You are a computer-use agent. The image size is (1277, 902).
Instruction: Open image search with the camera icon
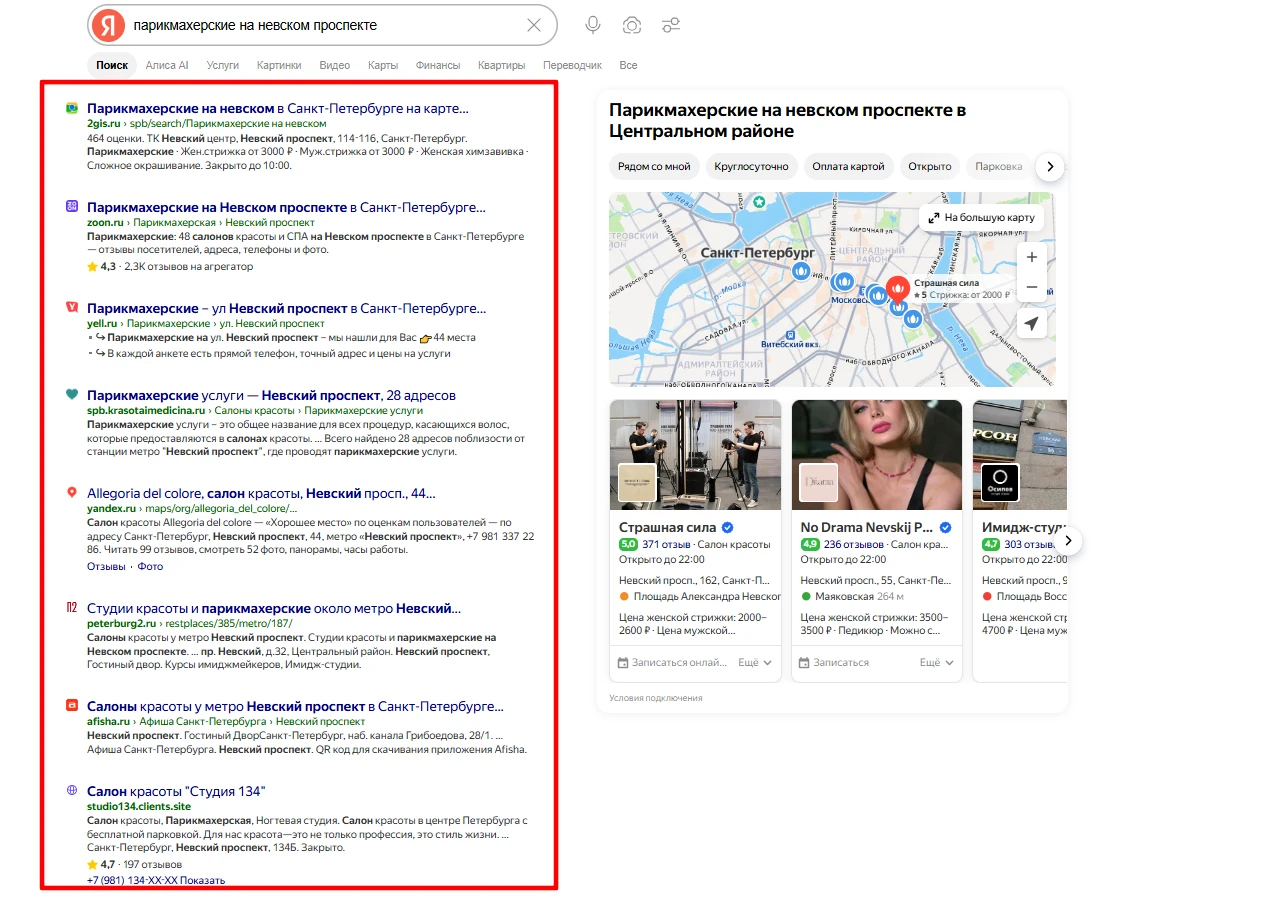click(632, 25)
